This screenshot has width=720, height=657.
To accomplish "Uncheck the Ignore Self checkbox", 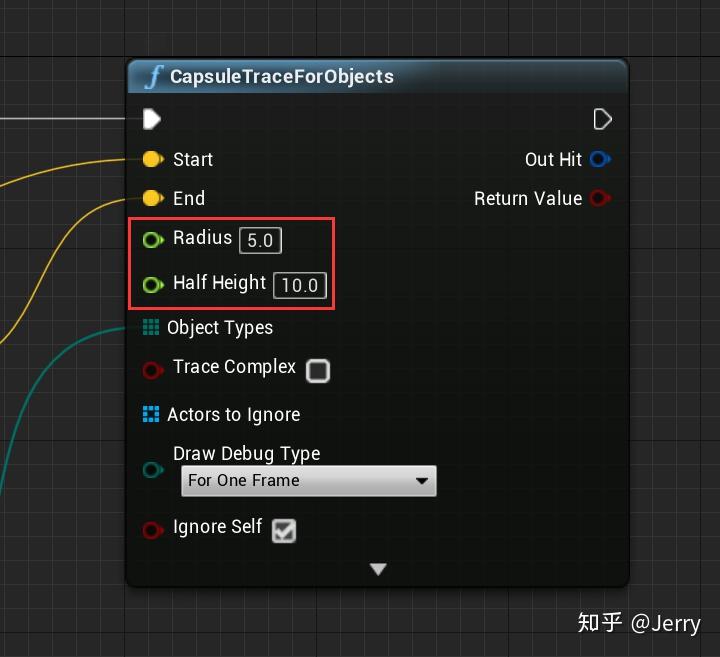I will click(284, 531).
